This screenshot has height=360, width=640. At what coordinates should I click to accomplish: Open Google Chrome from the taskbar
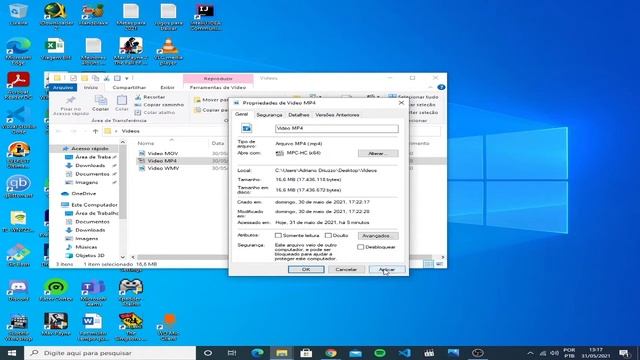pyautogui.click(x=331, y=353)
